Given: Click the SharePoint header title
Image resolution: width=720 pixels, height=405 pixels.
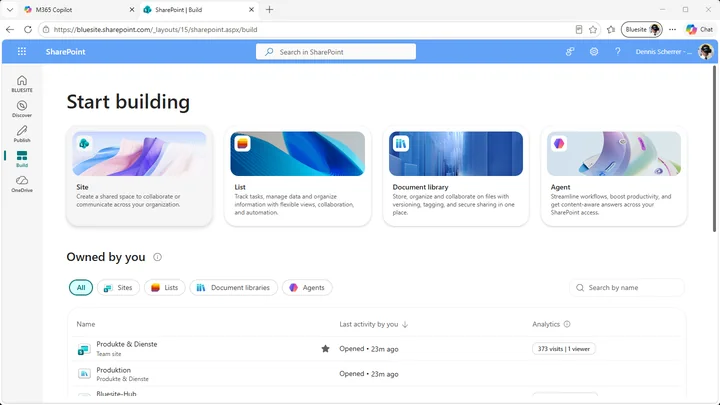Looking at the screenshot, I should [66, 51].
